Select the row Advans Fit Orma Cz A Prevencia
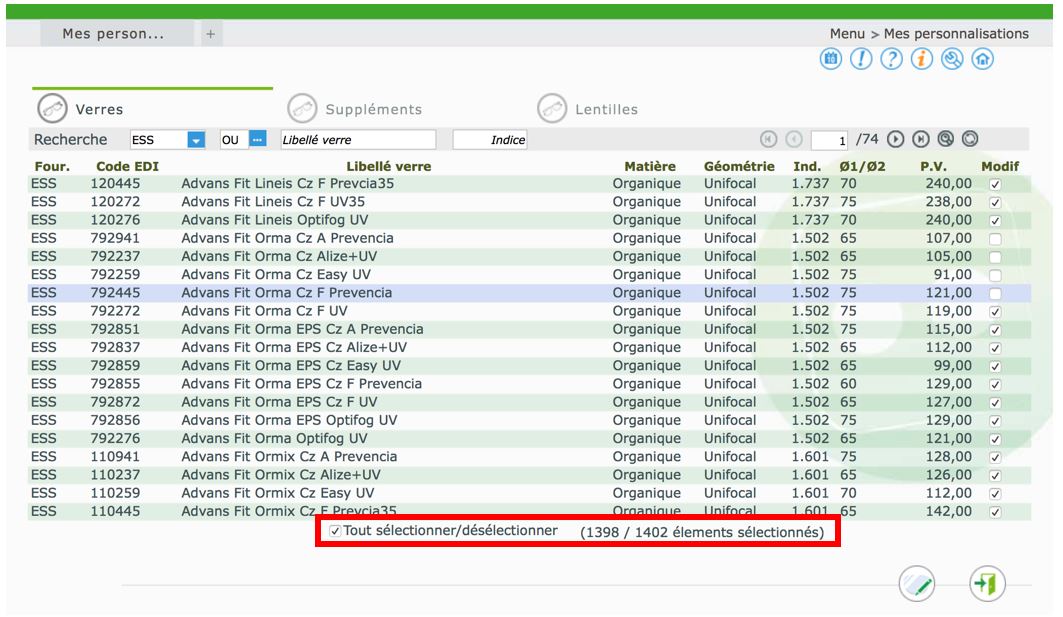Viewport: 1063px width, 617px height. (x=529, y=239)
